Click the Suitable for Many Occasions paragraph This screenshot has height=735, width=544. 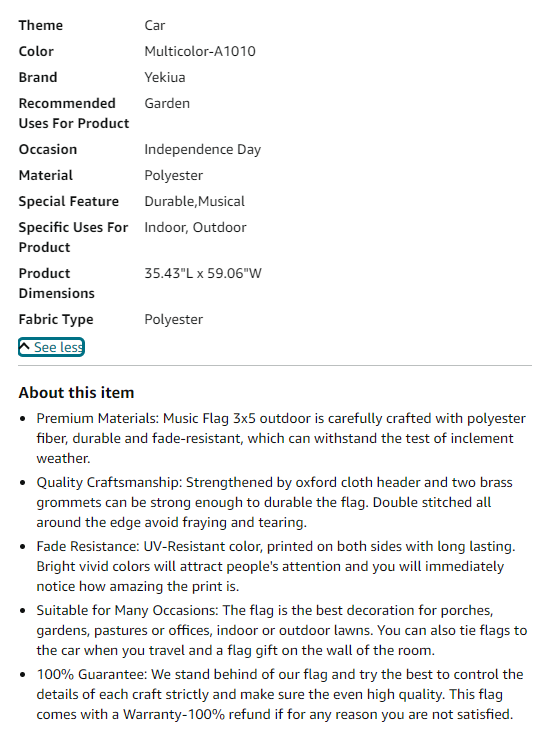(282, 630)
